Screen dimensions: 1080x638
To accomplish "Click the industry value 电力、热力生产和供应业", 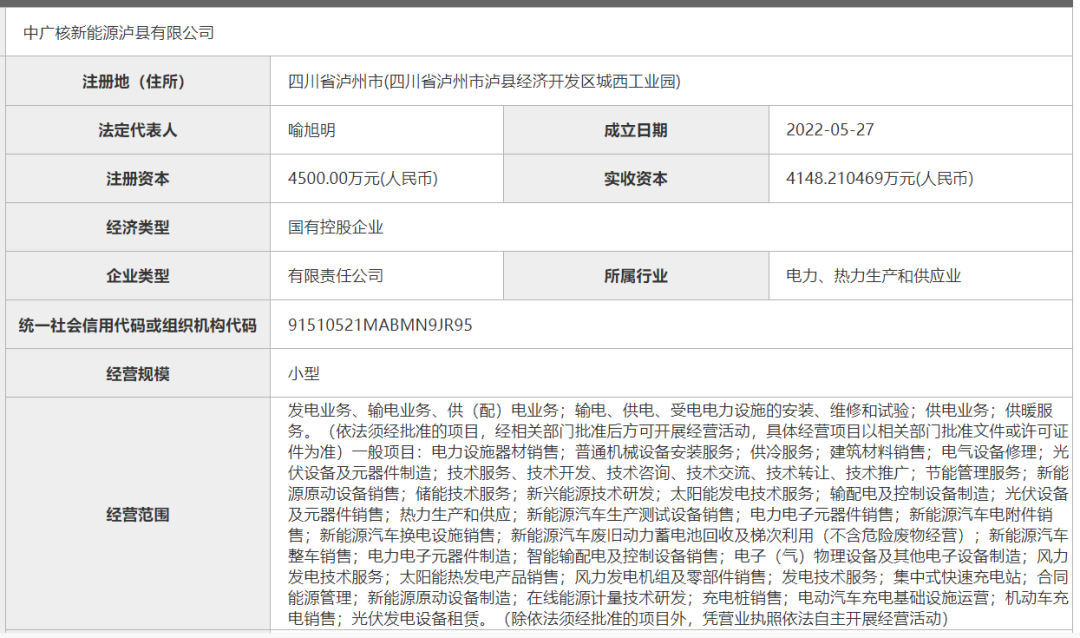I will (873, 277).
